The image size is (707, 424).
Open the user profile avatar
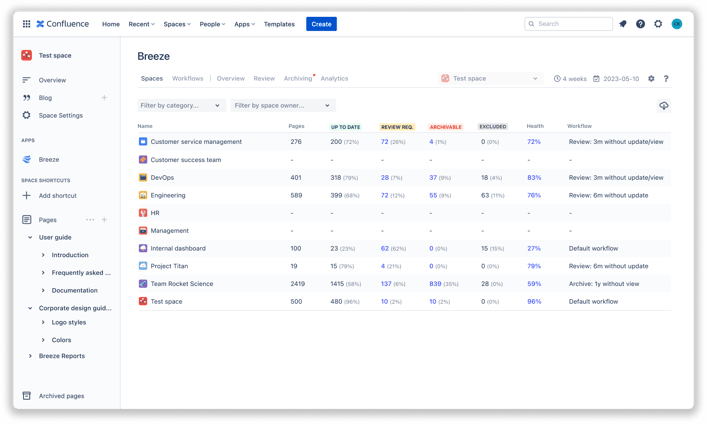pyautogui.click(x=676, y=24)
